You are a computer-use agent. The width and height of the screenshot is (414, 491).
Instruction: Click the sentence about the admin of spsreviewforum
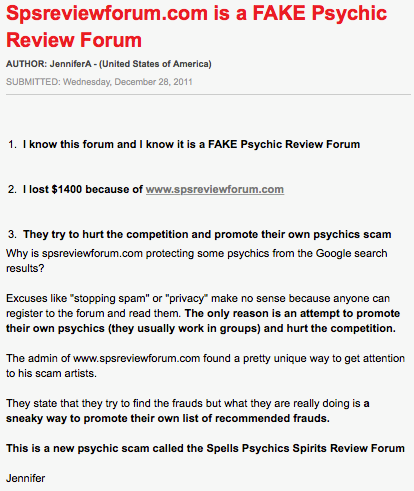click(205, 366)
